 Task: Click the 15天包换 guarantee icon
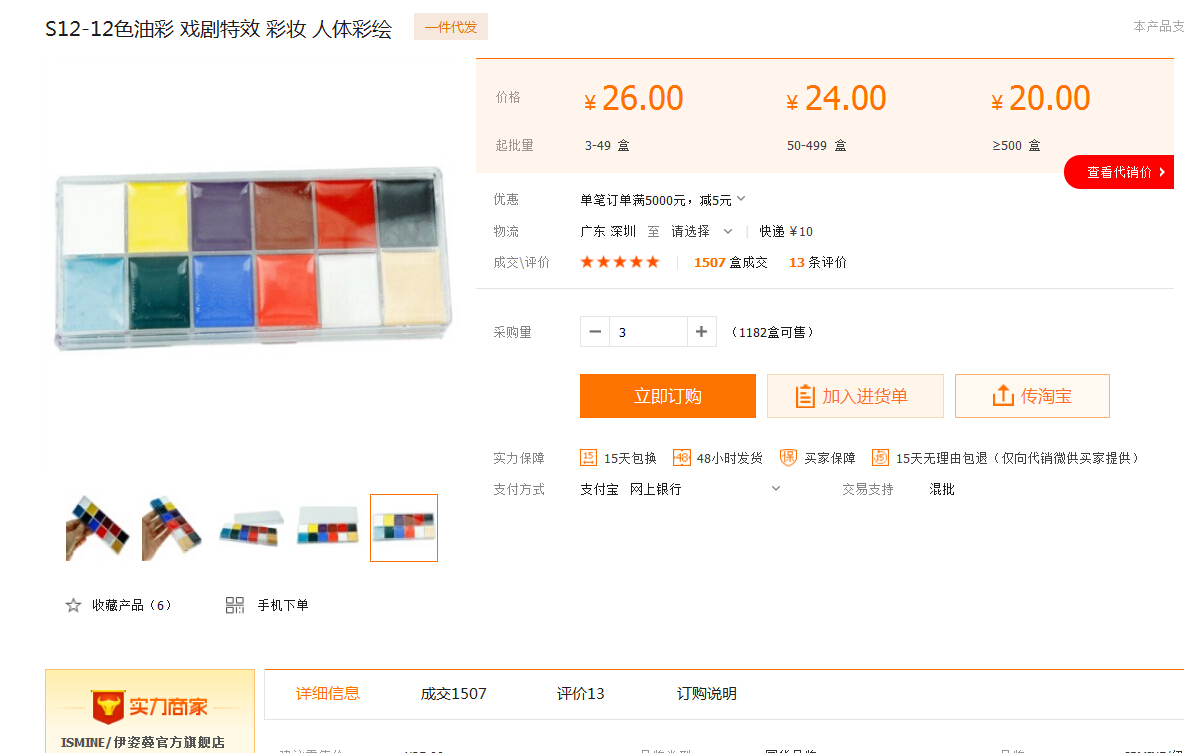click(x=589, y=458)
